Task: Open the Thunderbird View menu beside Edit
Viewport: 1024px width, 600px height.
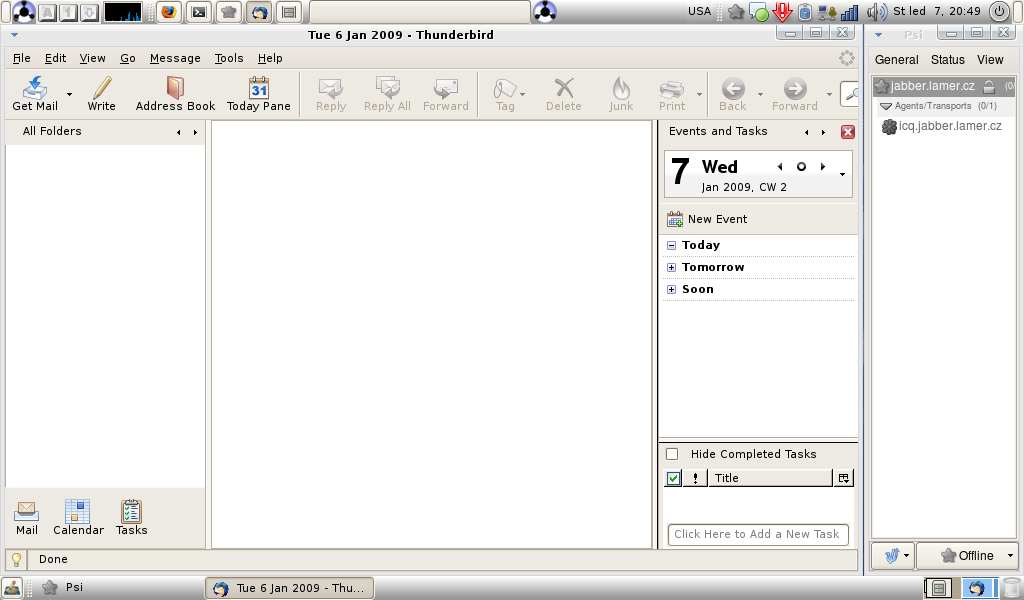Action: (x=93, y=58)
